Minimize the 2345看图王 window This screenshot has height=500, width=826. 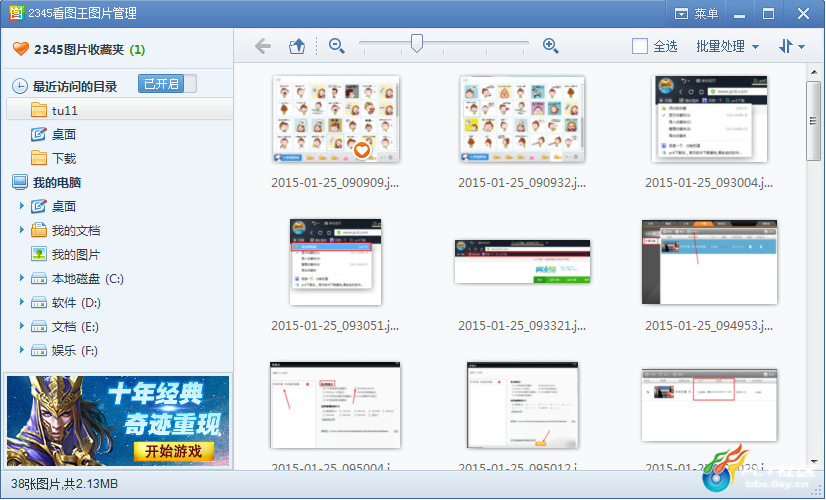point(739,14)
